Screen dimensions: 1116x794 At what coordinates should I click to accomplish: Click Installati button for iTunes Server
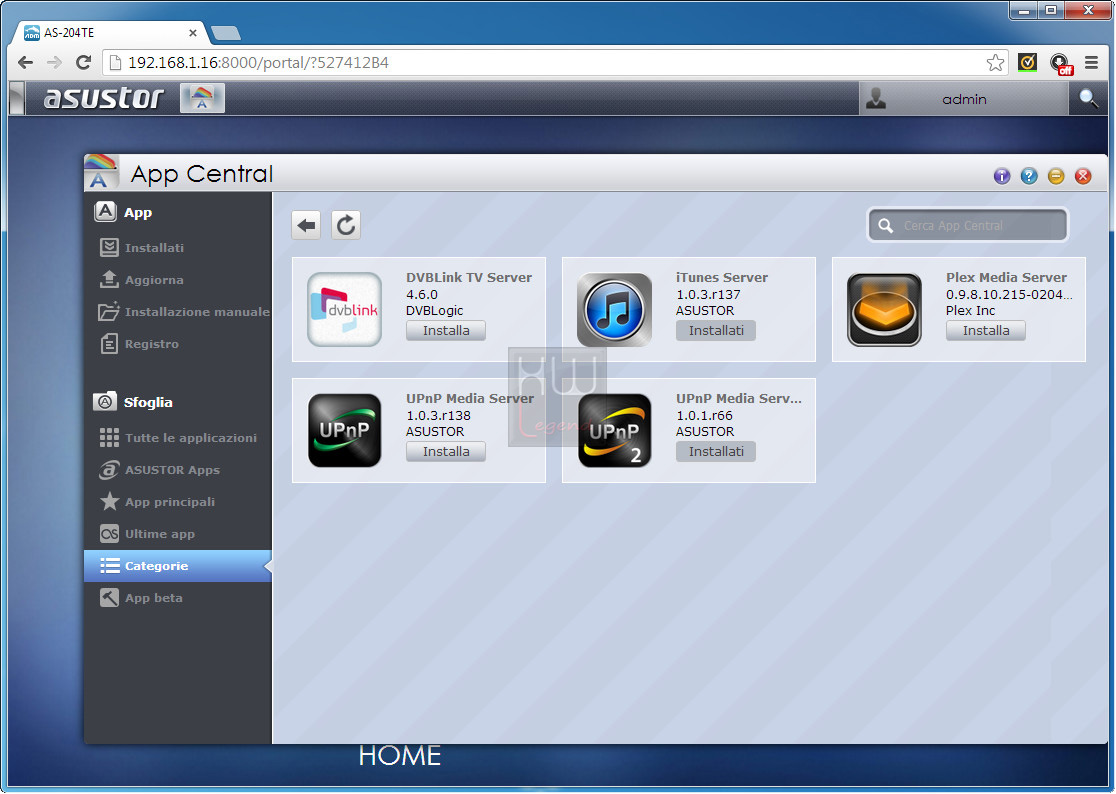point(715,330)
